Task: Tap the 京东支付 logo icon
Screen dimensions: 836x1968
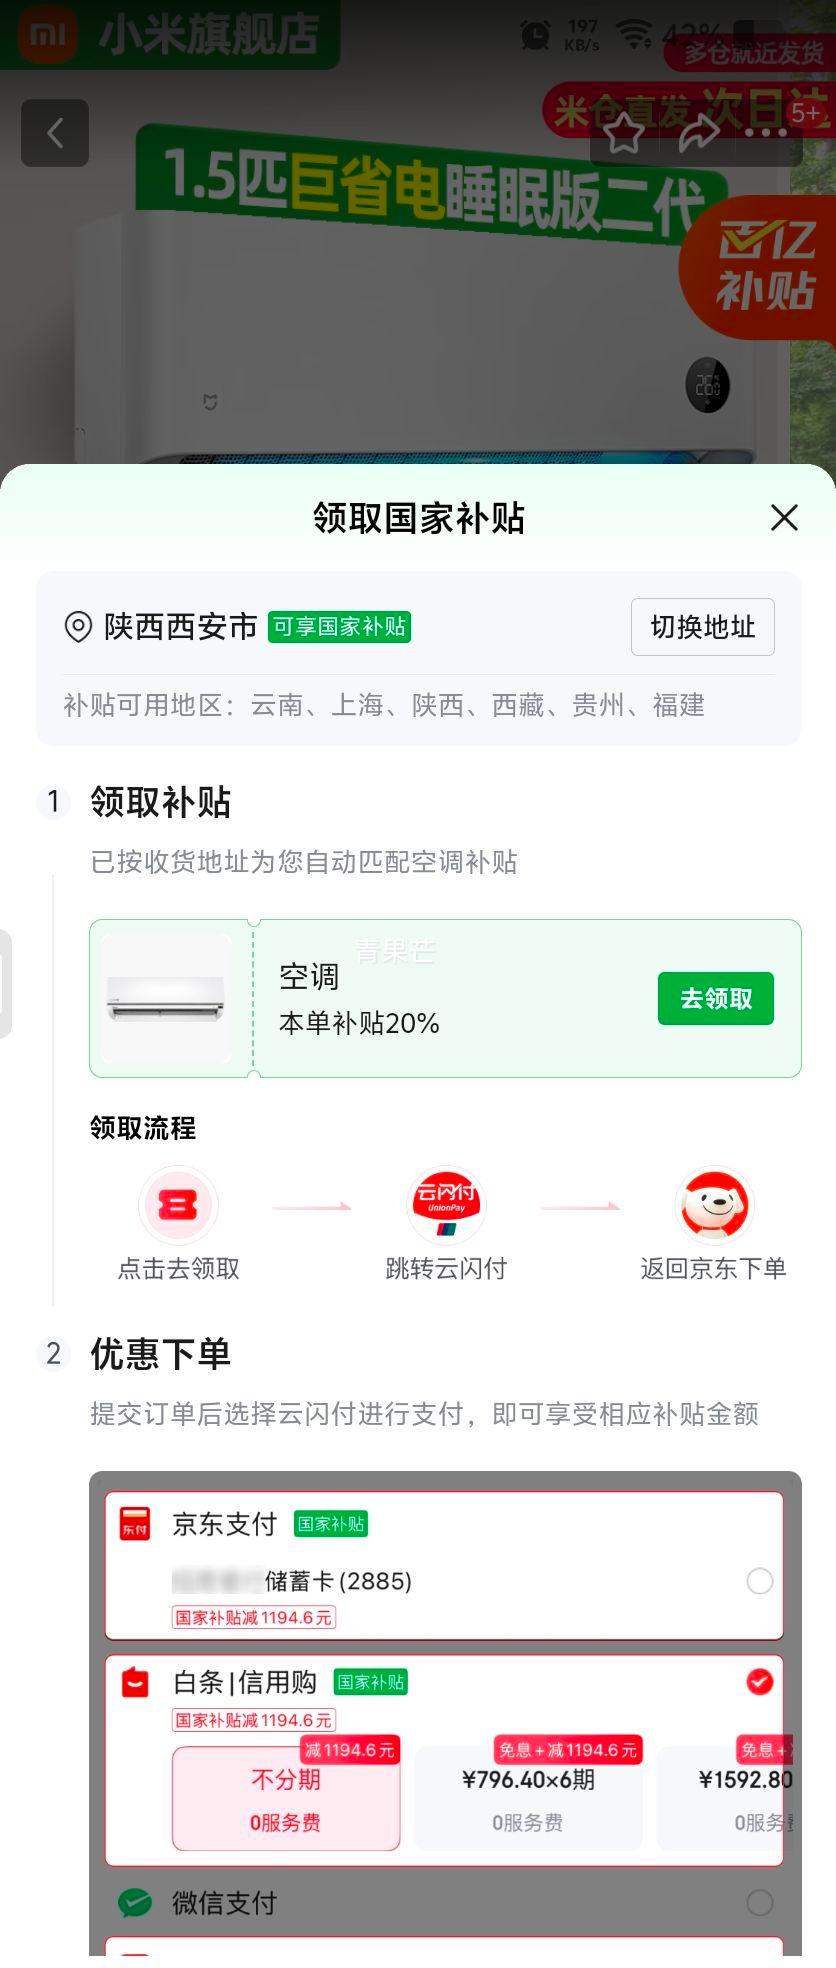Action: (135, 1524)
